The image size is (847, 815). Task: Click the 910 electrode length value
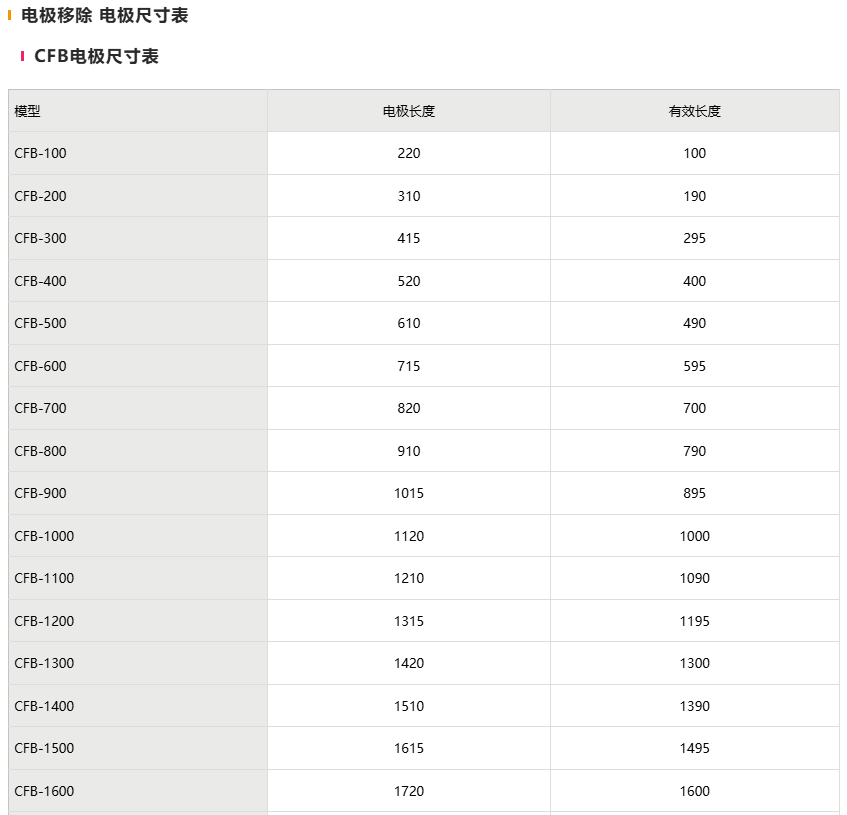point(408,451)
